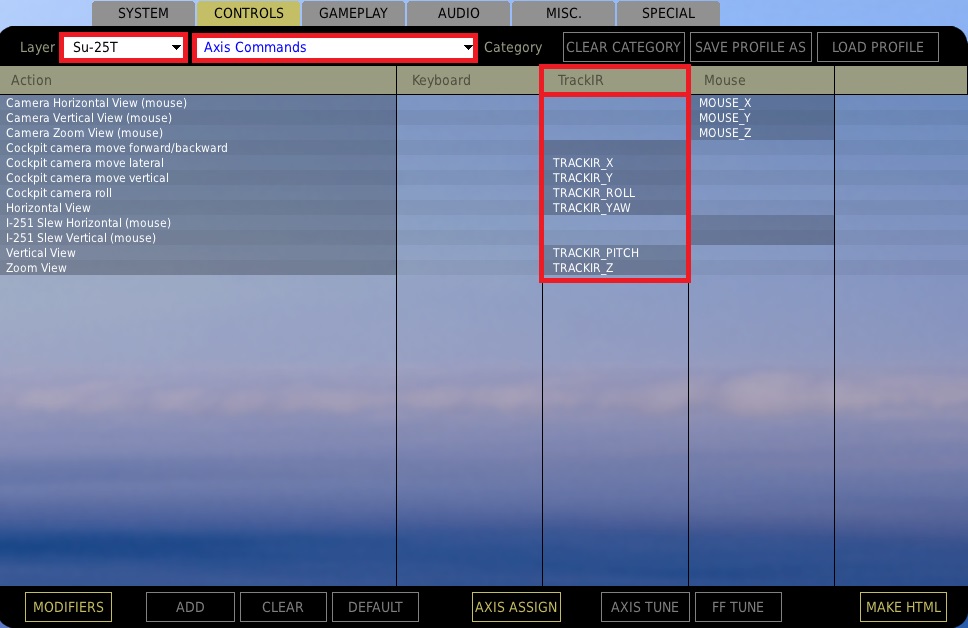Click the AXIS TUNE button

pos(645,607)
